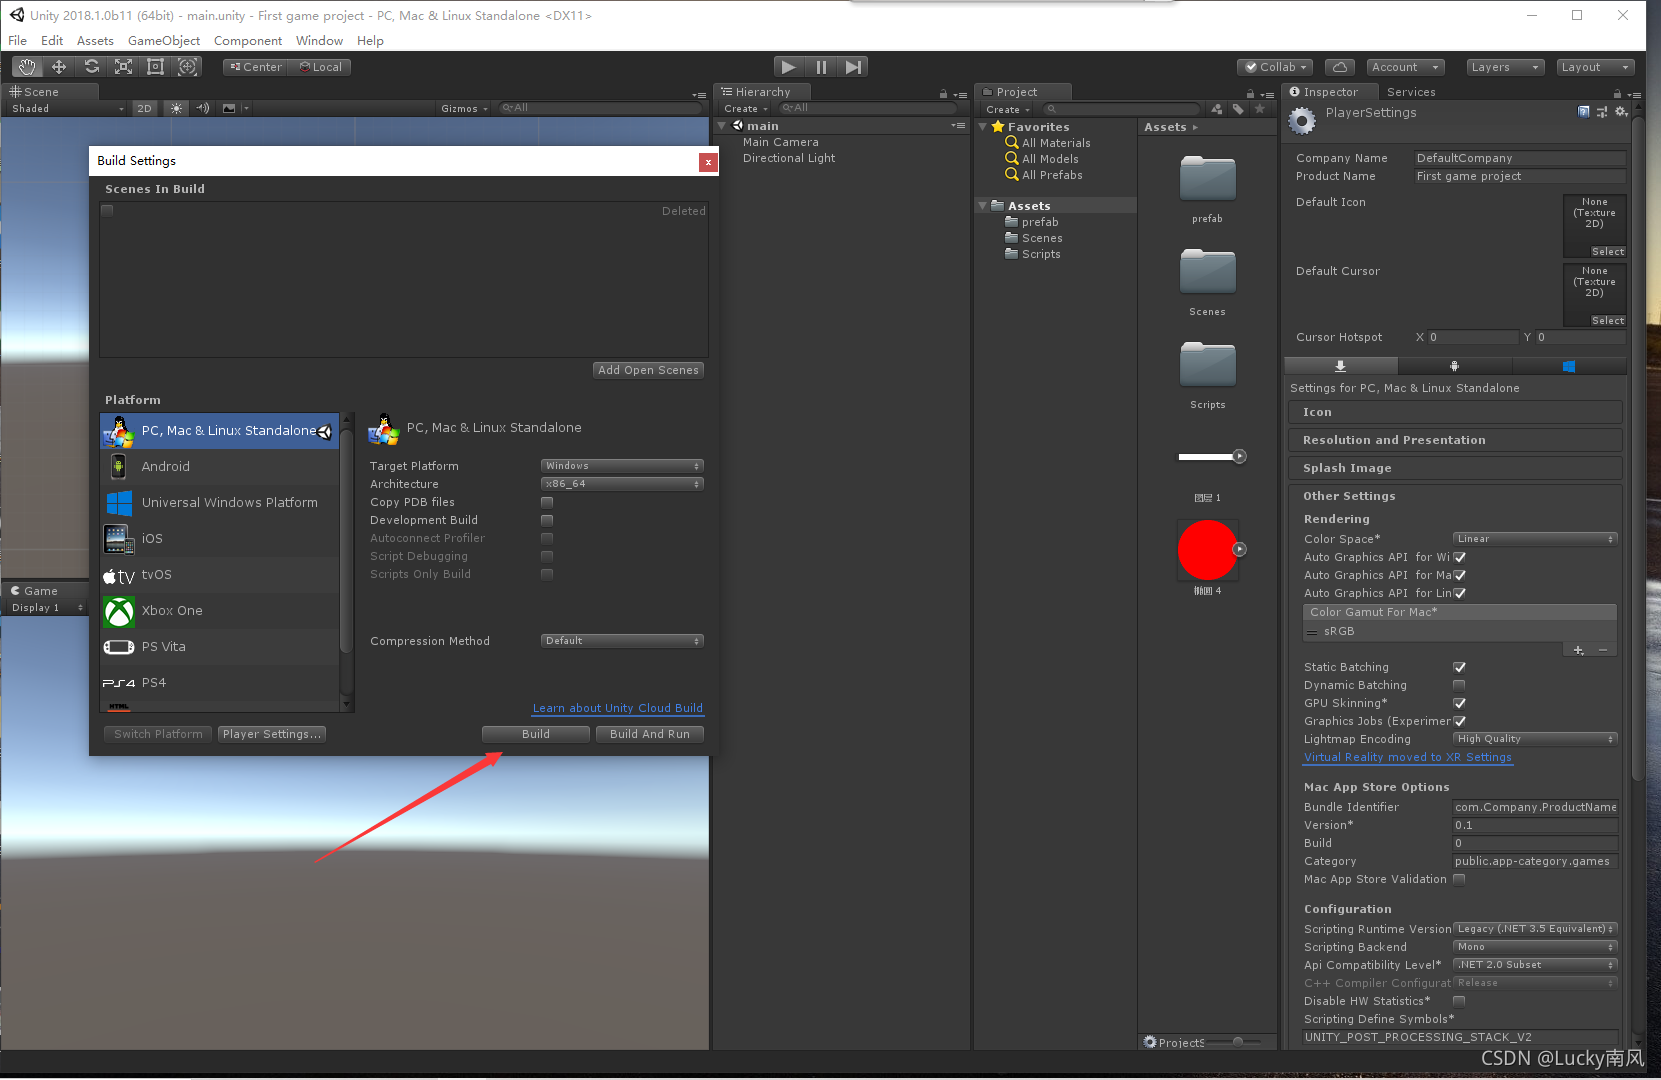Open the GameObject menu

[164, 40]
